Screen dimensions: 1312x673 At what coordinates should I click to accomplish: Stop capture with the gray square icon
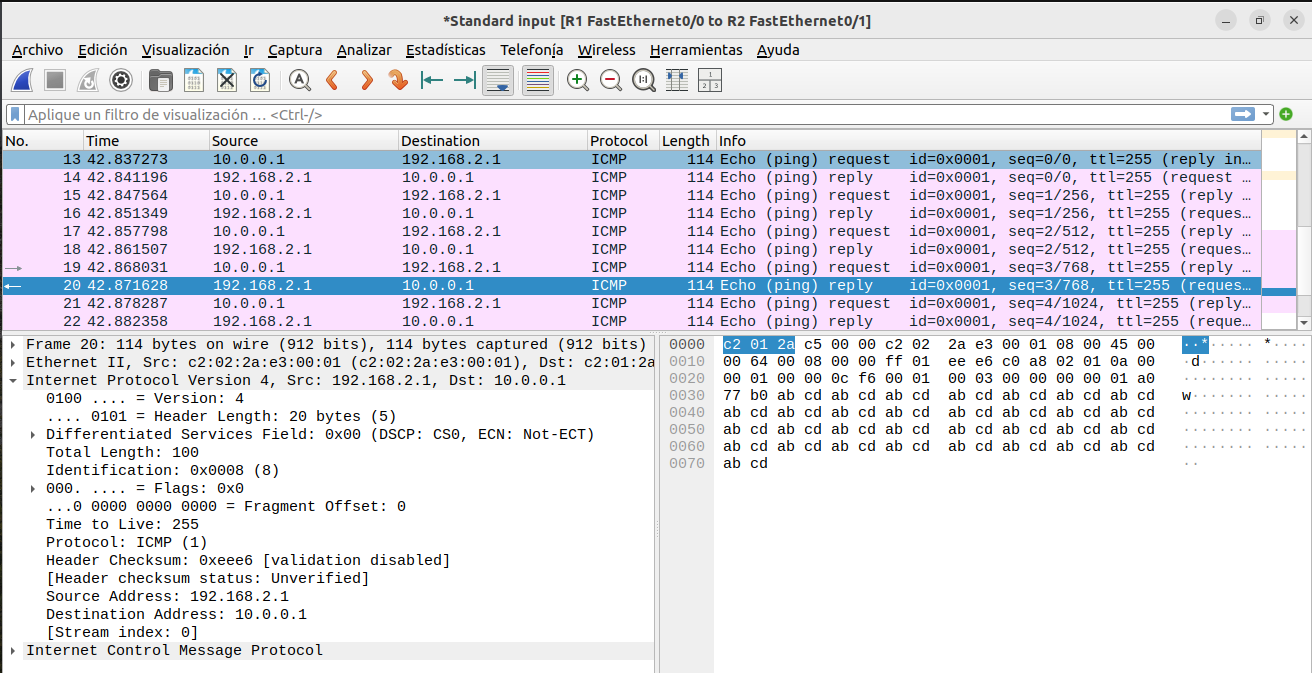(x=55, y=80)
